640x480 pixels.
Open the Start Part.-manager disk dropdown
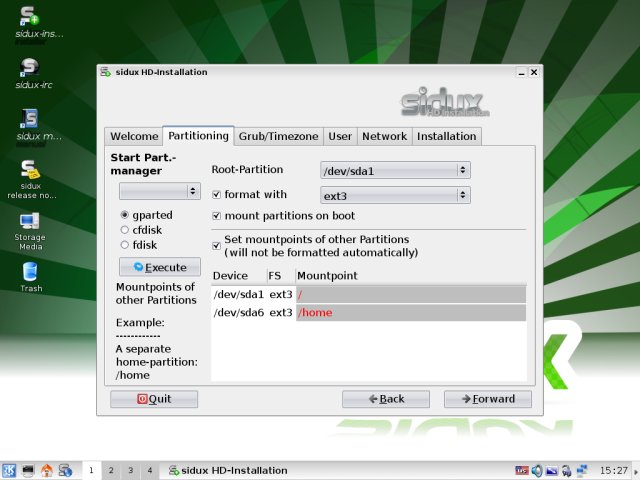(x=160, y=191)
